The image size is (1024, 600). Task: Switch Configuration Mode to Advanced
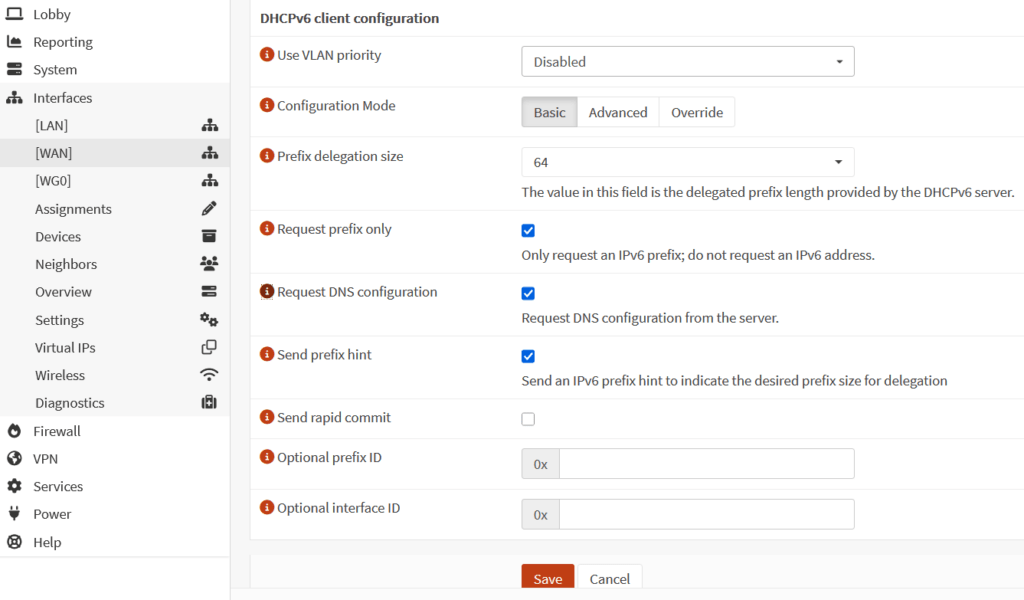[617, 112]
